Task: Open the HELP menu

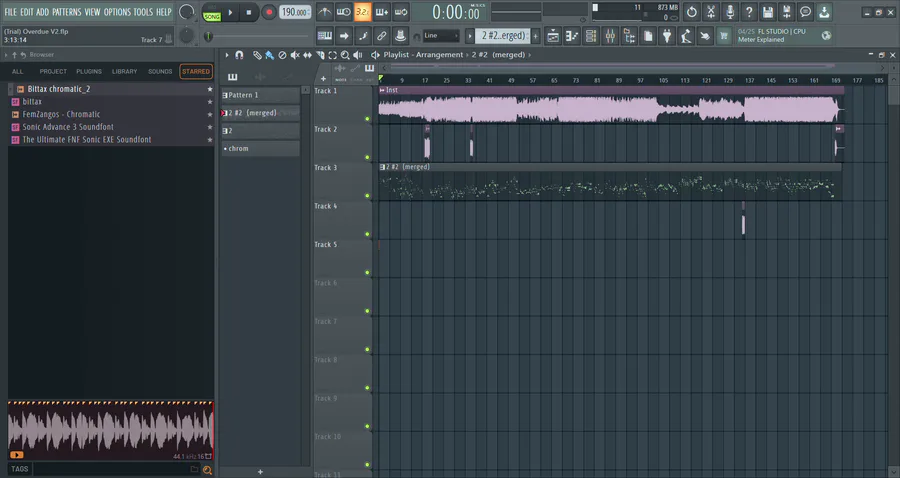Action: click(164, 12)
